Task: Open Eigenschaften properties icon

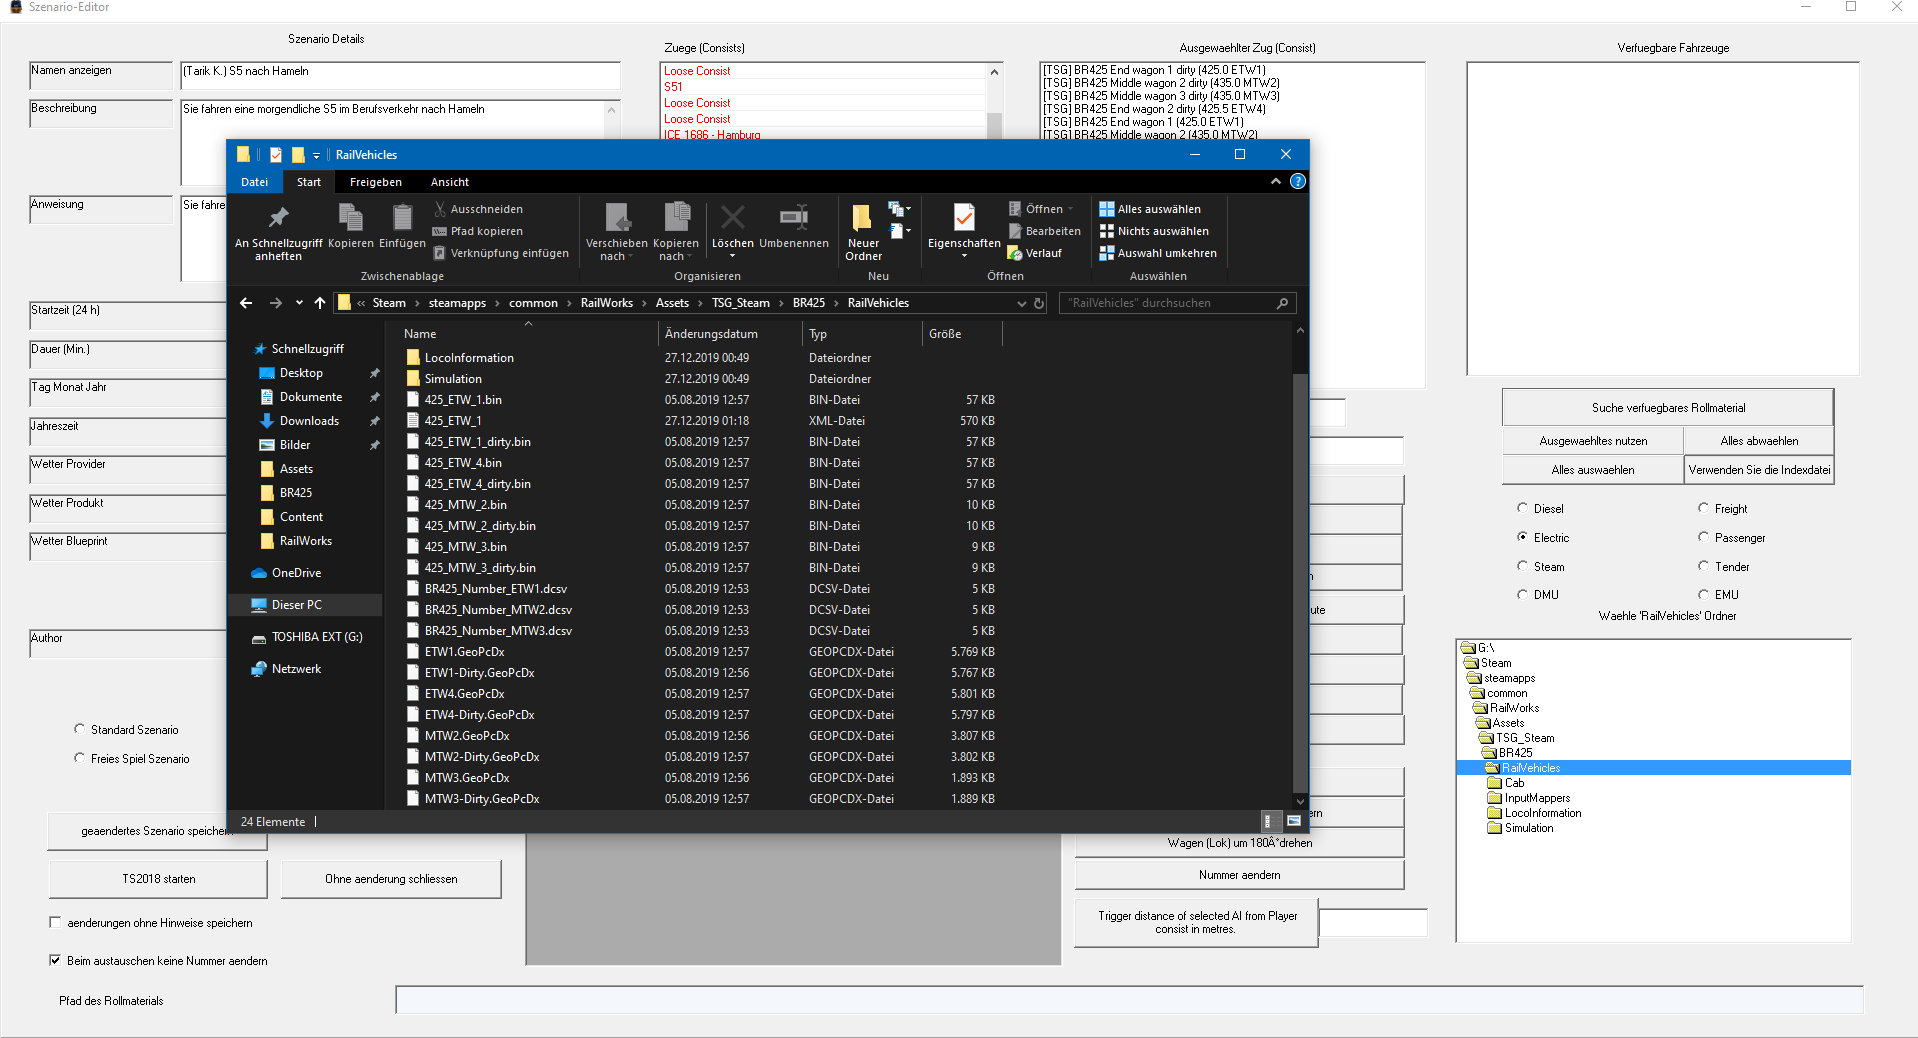Action: [x=963, y=218]
